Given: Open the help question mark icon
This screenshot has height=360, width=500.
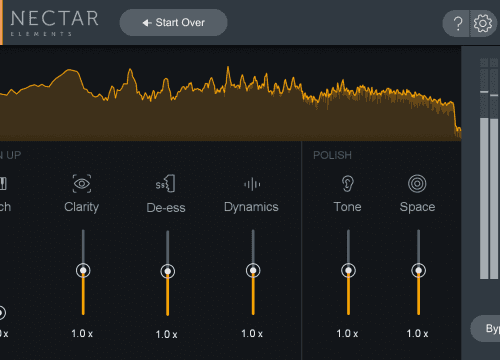Looking at the screenshot, I should point(458,23).
